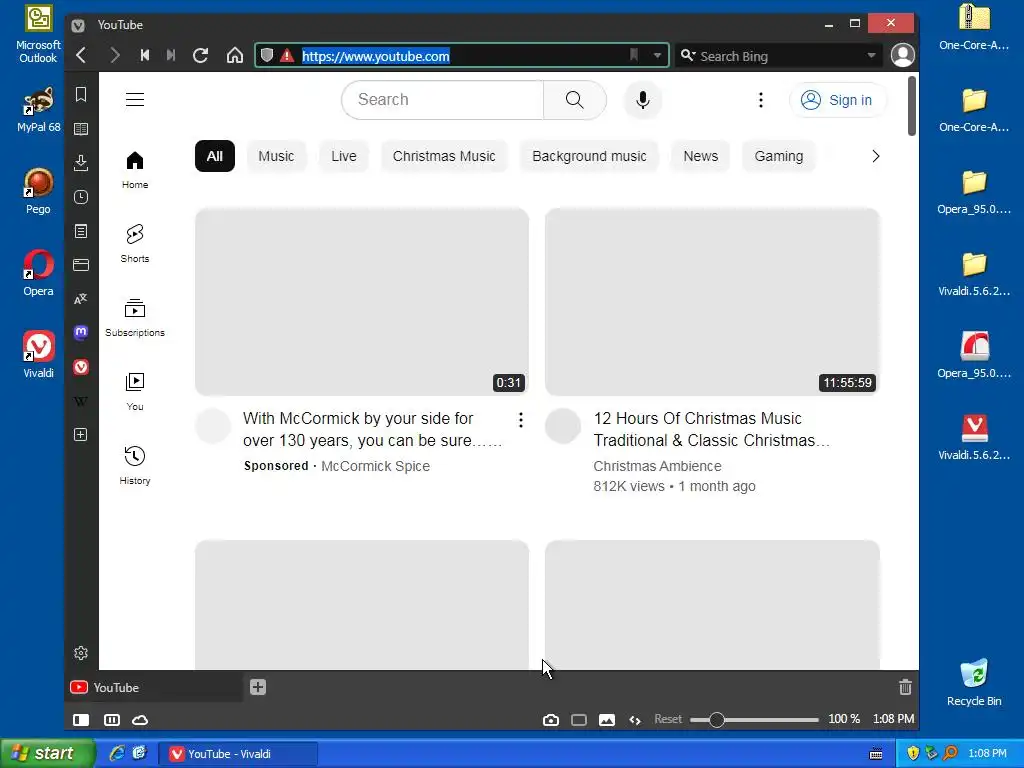This screenshot has width=1024, height=768.
Task: Click the rewind history button
Action: tap(145, 56)
